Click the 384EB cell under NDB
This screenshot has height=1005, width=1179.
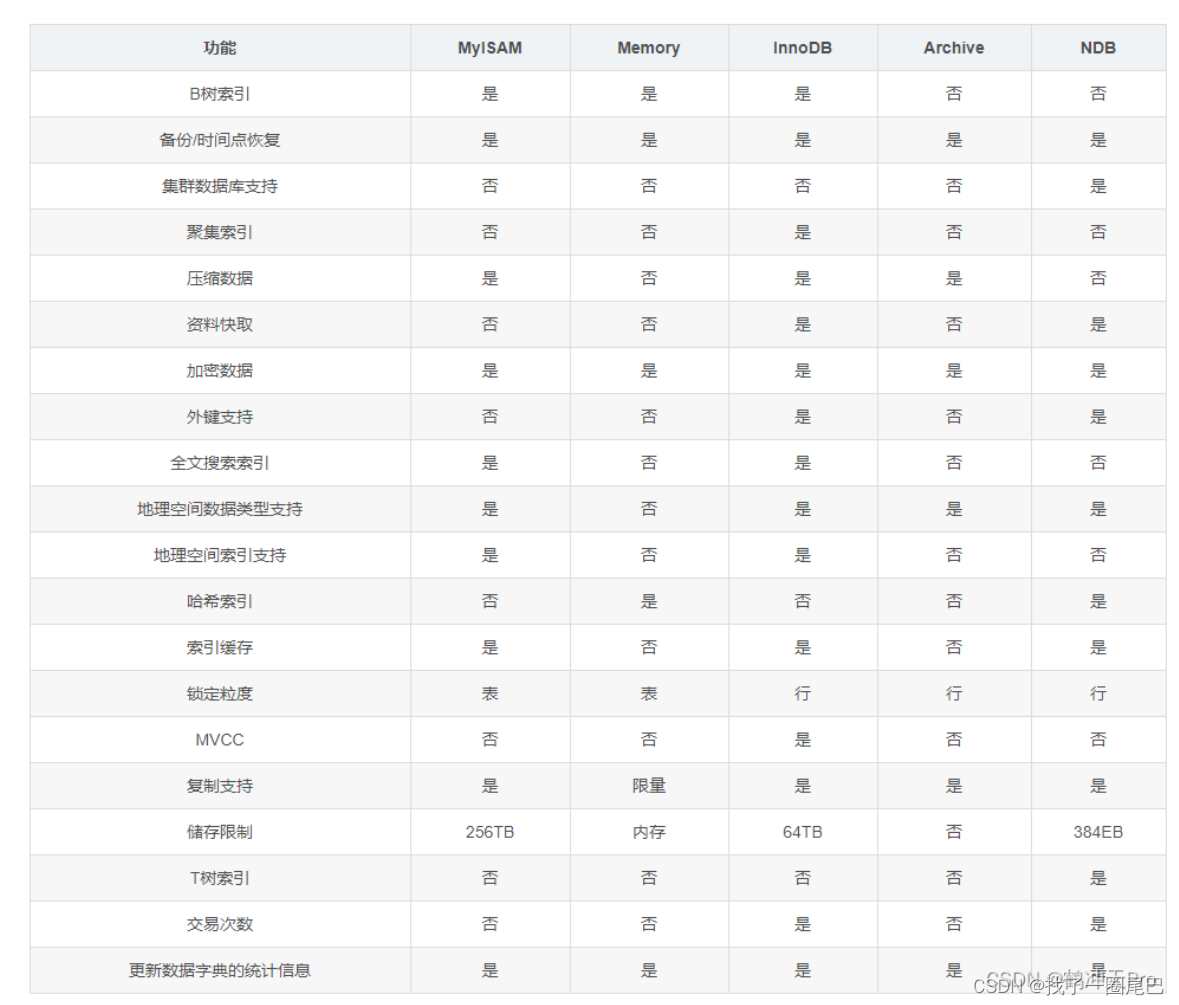click(1098, 832)
